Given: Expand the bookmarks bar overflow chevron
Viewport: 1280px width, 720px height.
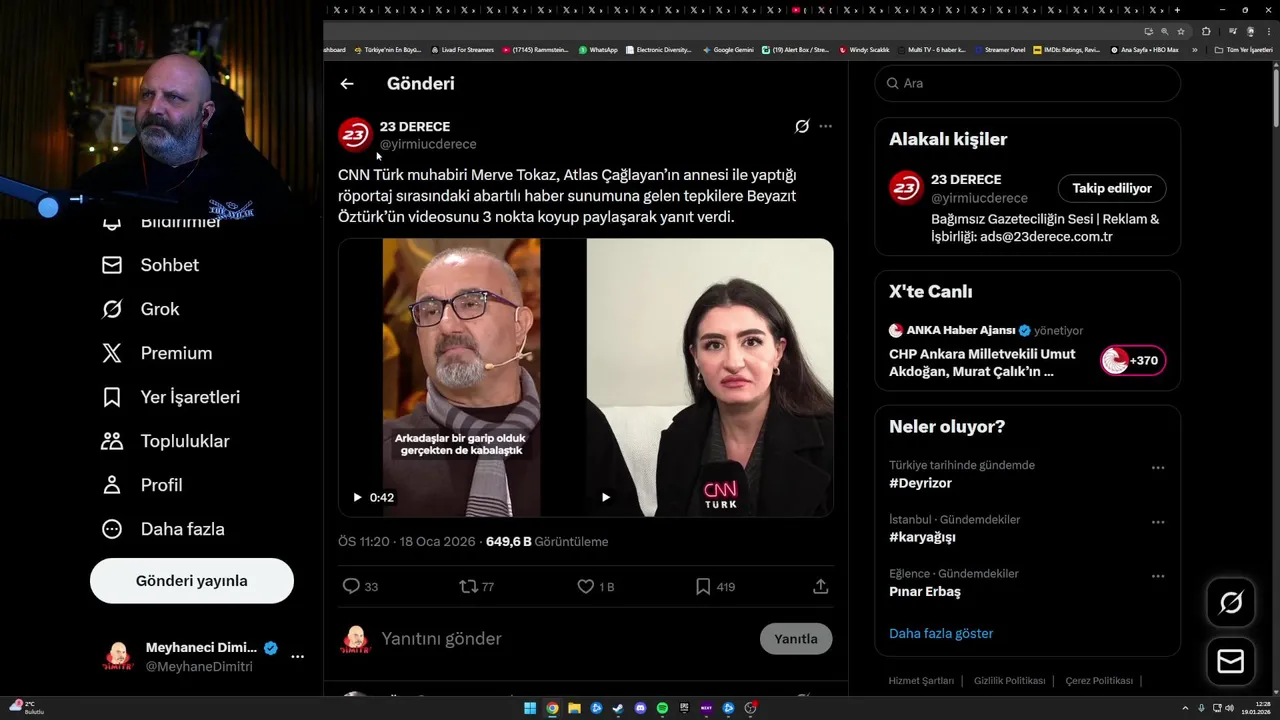Looking at the screenshot, I should pyautogui.click(x=1194, y=50).
